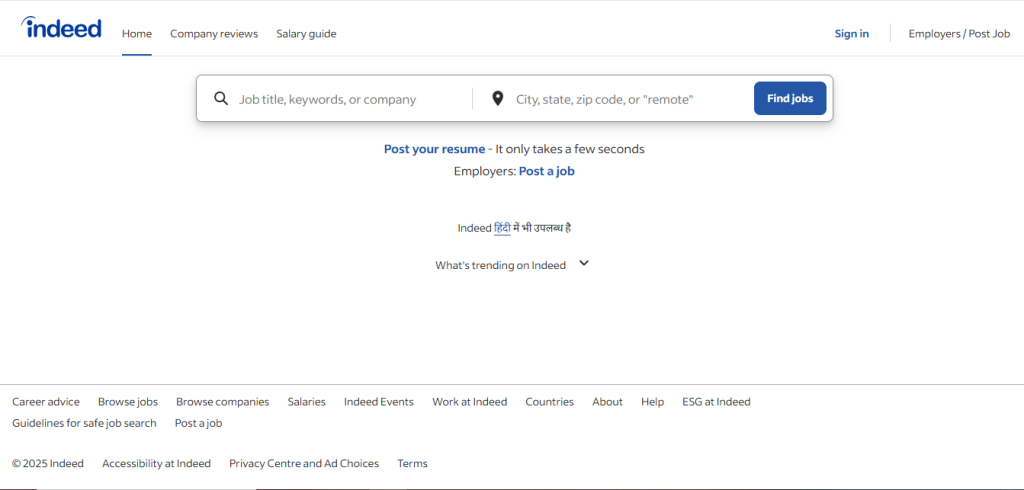This screenshot has width=1024, height=490.
Task: Click Post a job in the footer
Action: [199, 423]
